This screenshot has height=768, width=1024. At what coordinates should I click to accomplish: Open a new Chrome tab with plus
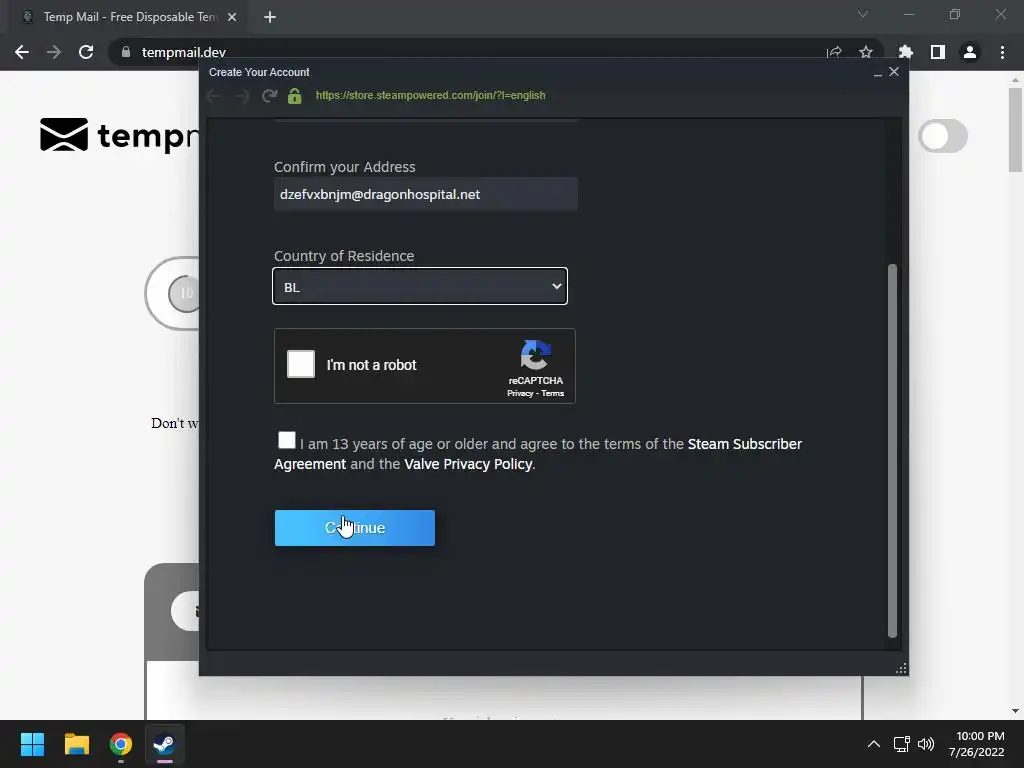[270, 17]
